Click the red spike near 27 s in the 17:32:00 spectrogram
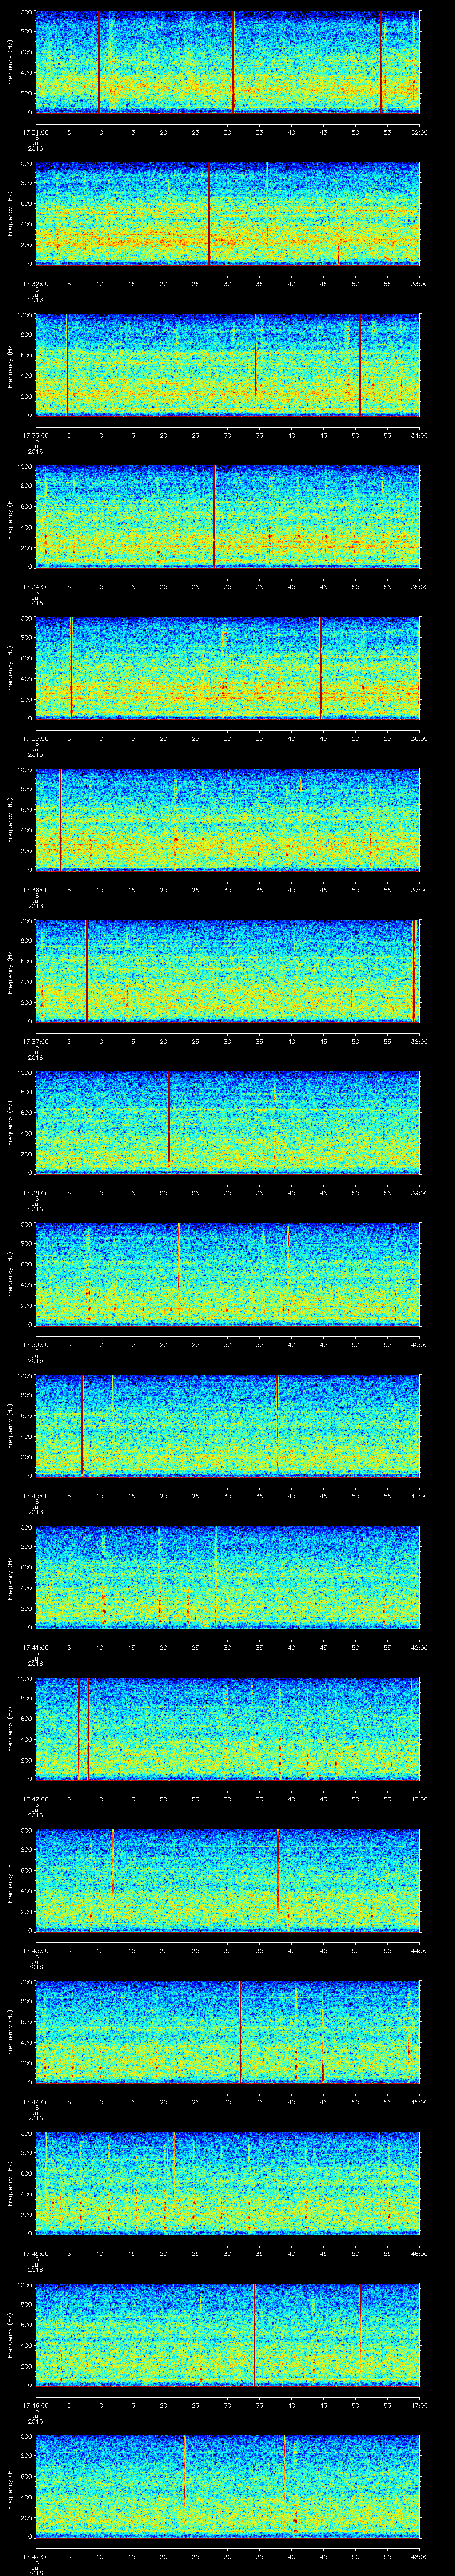Image resolution: width=455 pixels, height=2576 pixels. click(209, 213)
